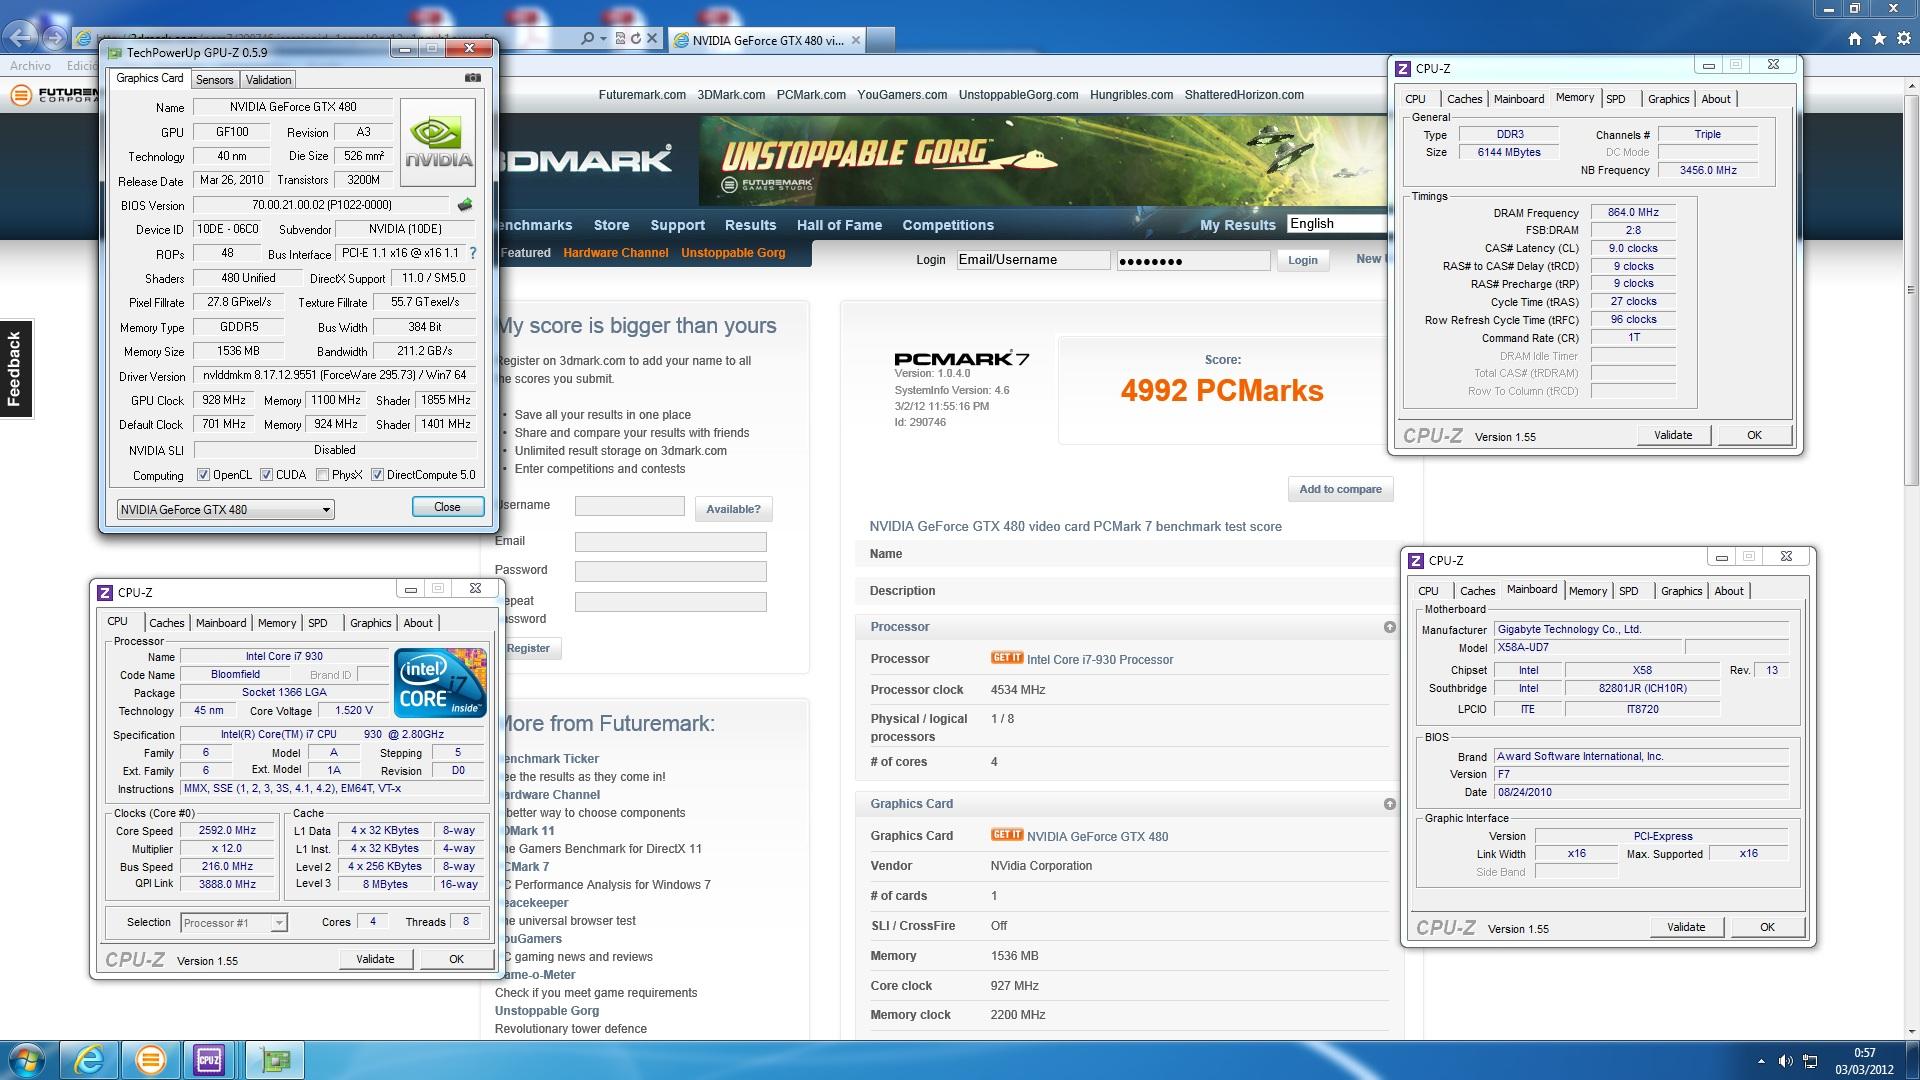Open the address bar search dropdown arrow
The image size is (1920, 1080).
pos(603,38)
